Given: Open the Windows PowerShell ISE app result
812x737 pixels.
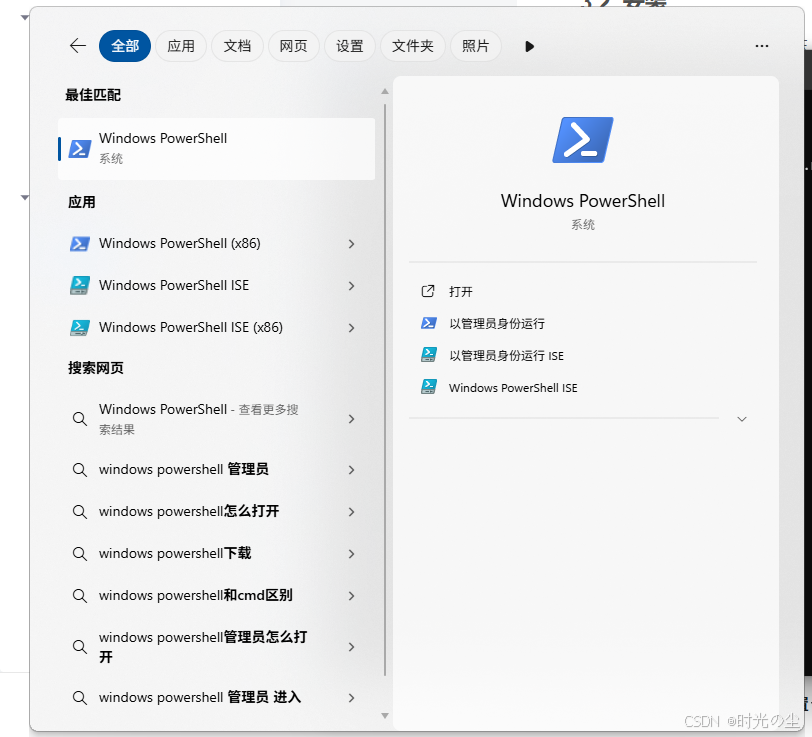Looking at the screenshot, I should tap(216, 285).
